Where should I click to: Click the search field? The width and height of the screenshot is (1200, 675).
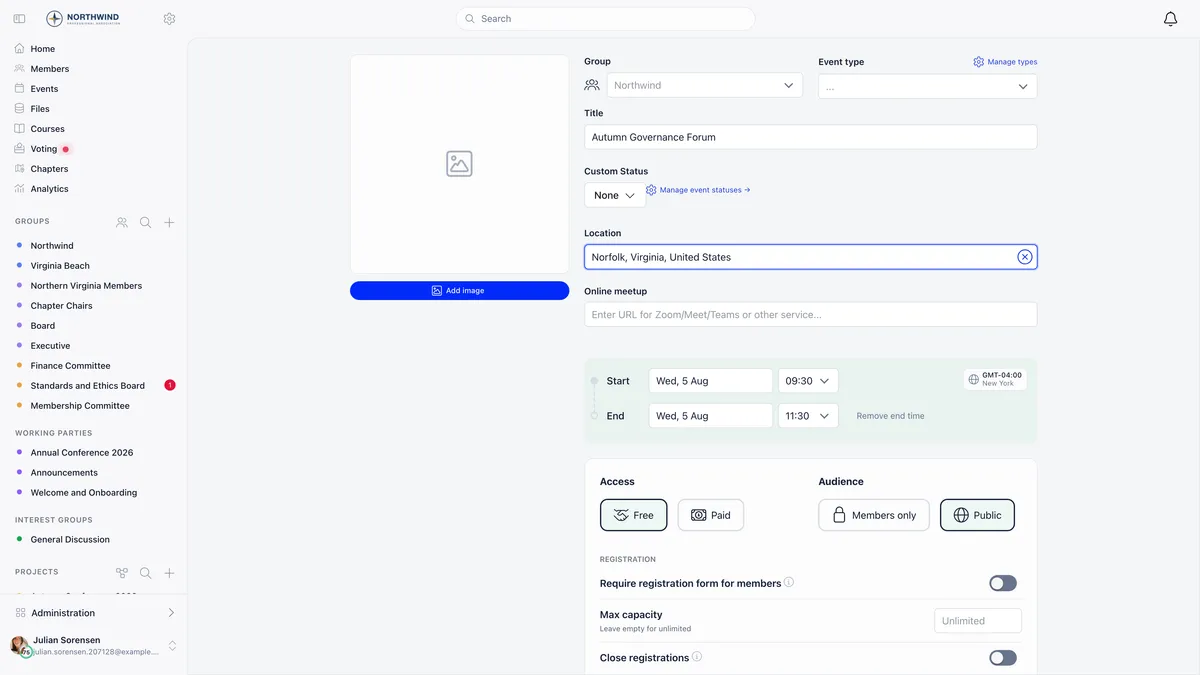[x=605, y=19]
